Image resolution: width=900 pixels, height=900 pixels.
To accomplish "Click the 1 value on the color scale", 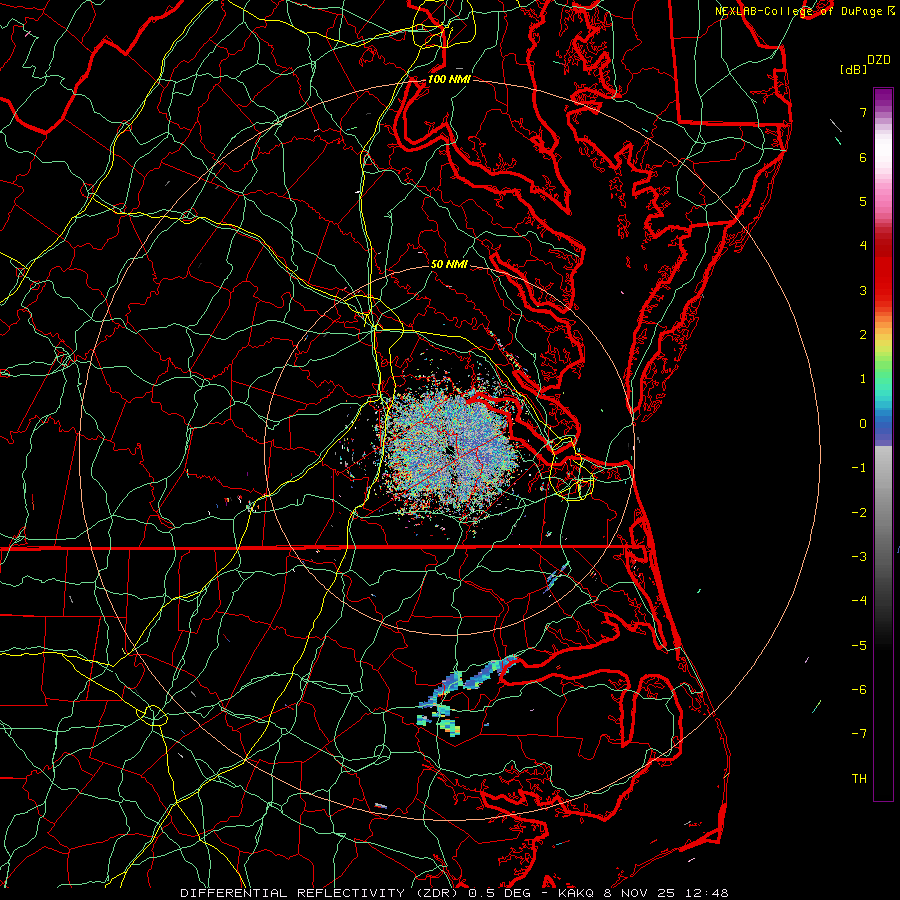I will pyautogui.click(x=863, y=379).
